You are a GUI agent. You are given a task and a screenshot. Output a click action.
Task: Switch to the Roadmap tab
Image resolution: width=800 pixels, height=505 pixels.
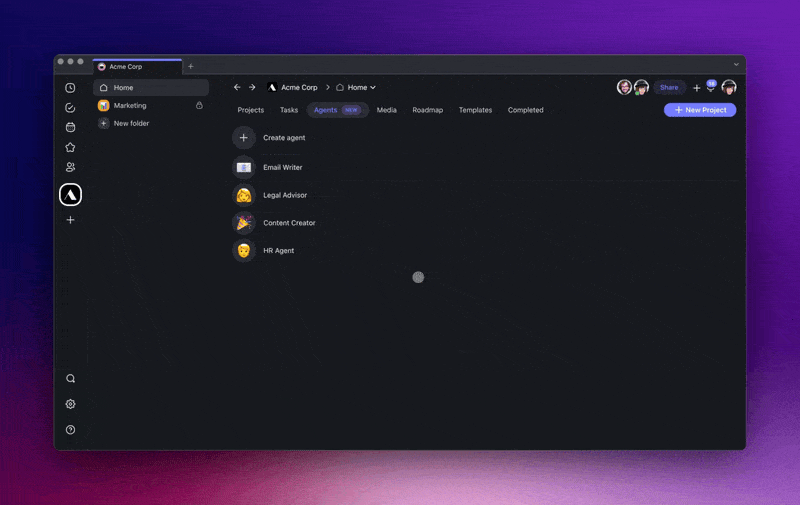point(427,110)
